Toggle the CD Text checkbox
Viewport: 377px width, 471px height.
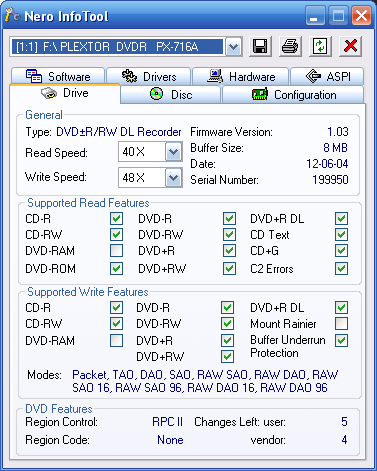[x=342, y=234]
